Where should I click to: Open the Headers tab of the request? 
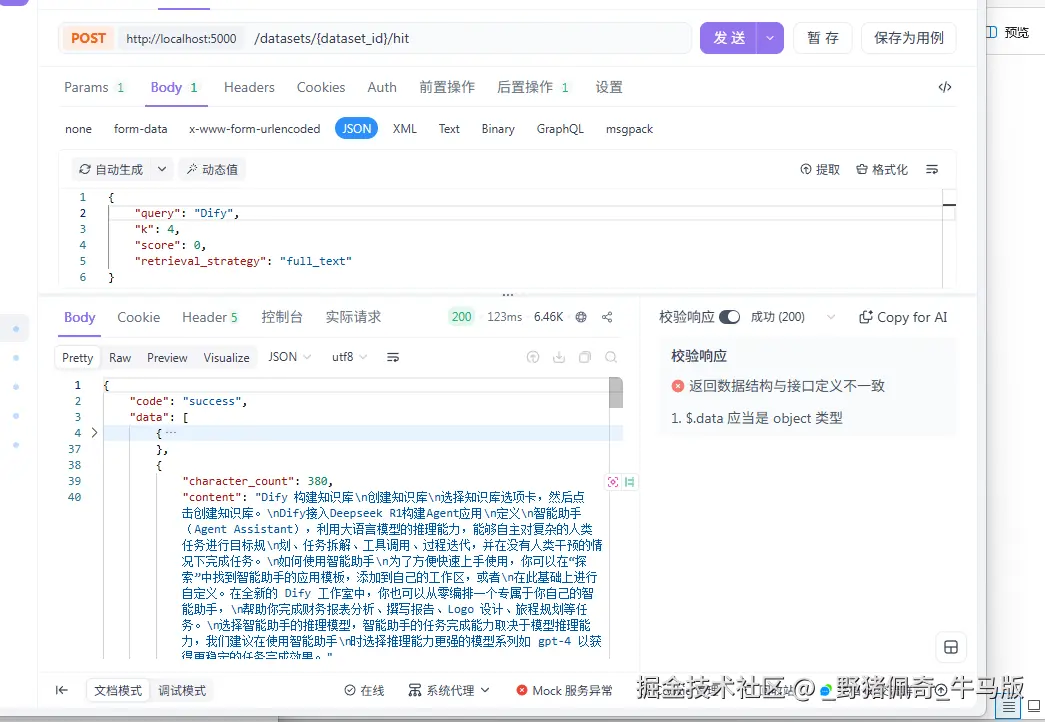[248, 87]
